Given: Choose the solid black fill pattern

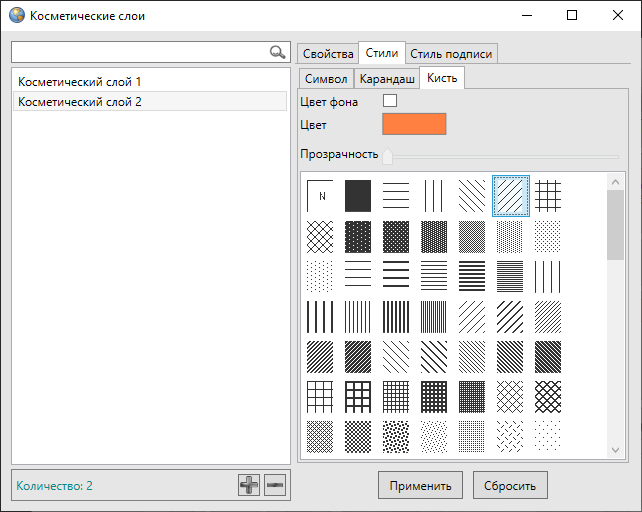Looking at the screenshot, I should (358, 195).
